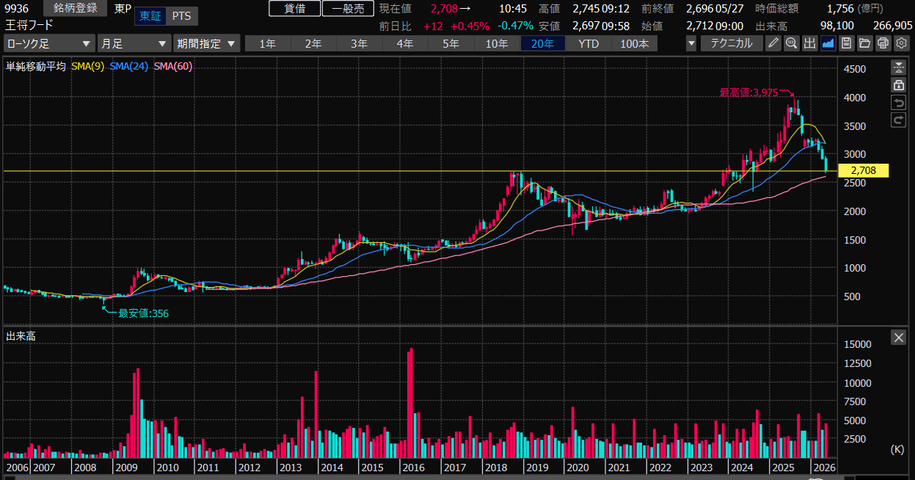
Task: Open the chart magnifier zoom tool
Action: 791,44
